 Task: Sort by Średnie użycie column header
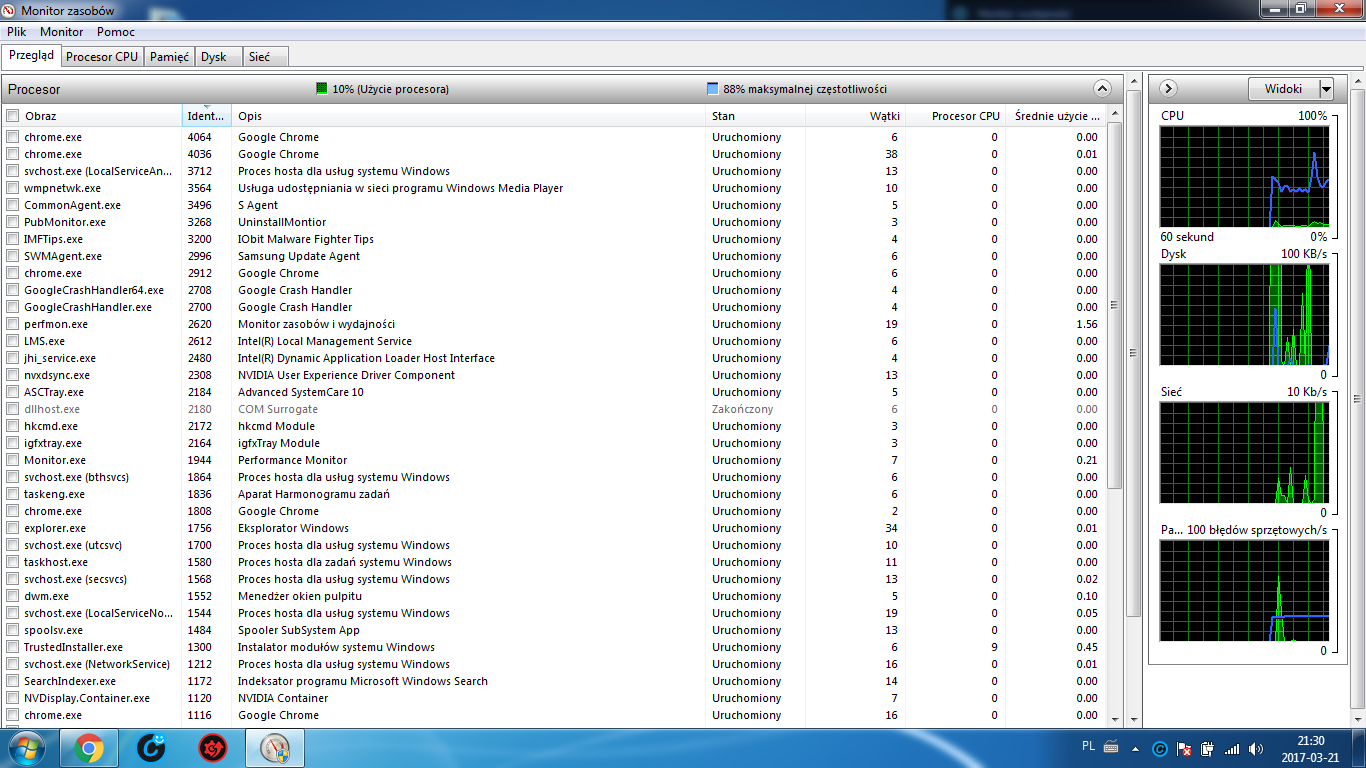(1055, 116)
